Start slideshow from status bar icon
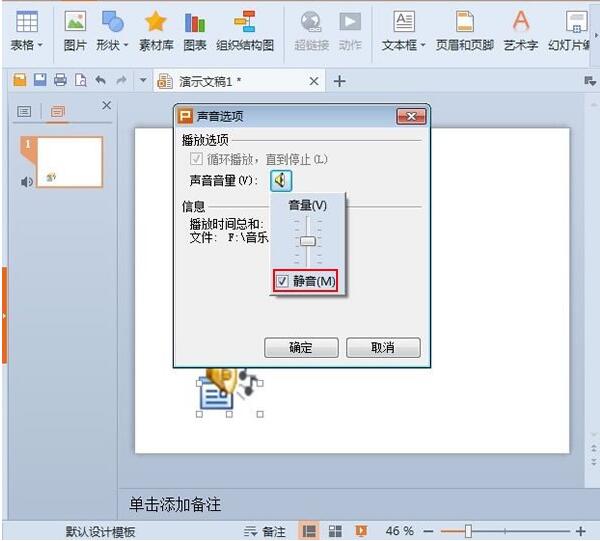The image size is (600, 541). pyautogui.click(x=361, y=531)
